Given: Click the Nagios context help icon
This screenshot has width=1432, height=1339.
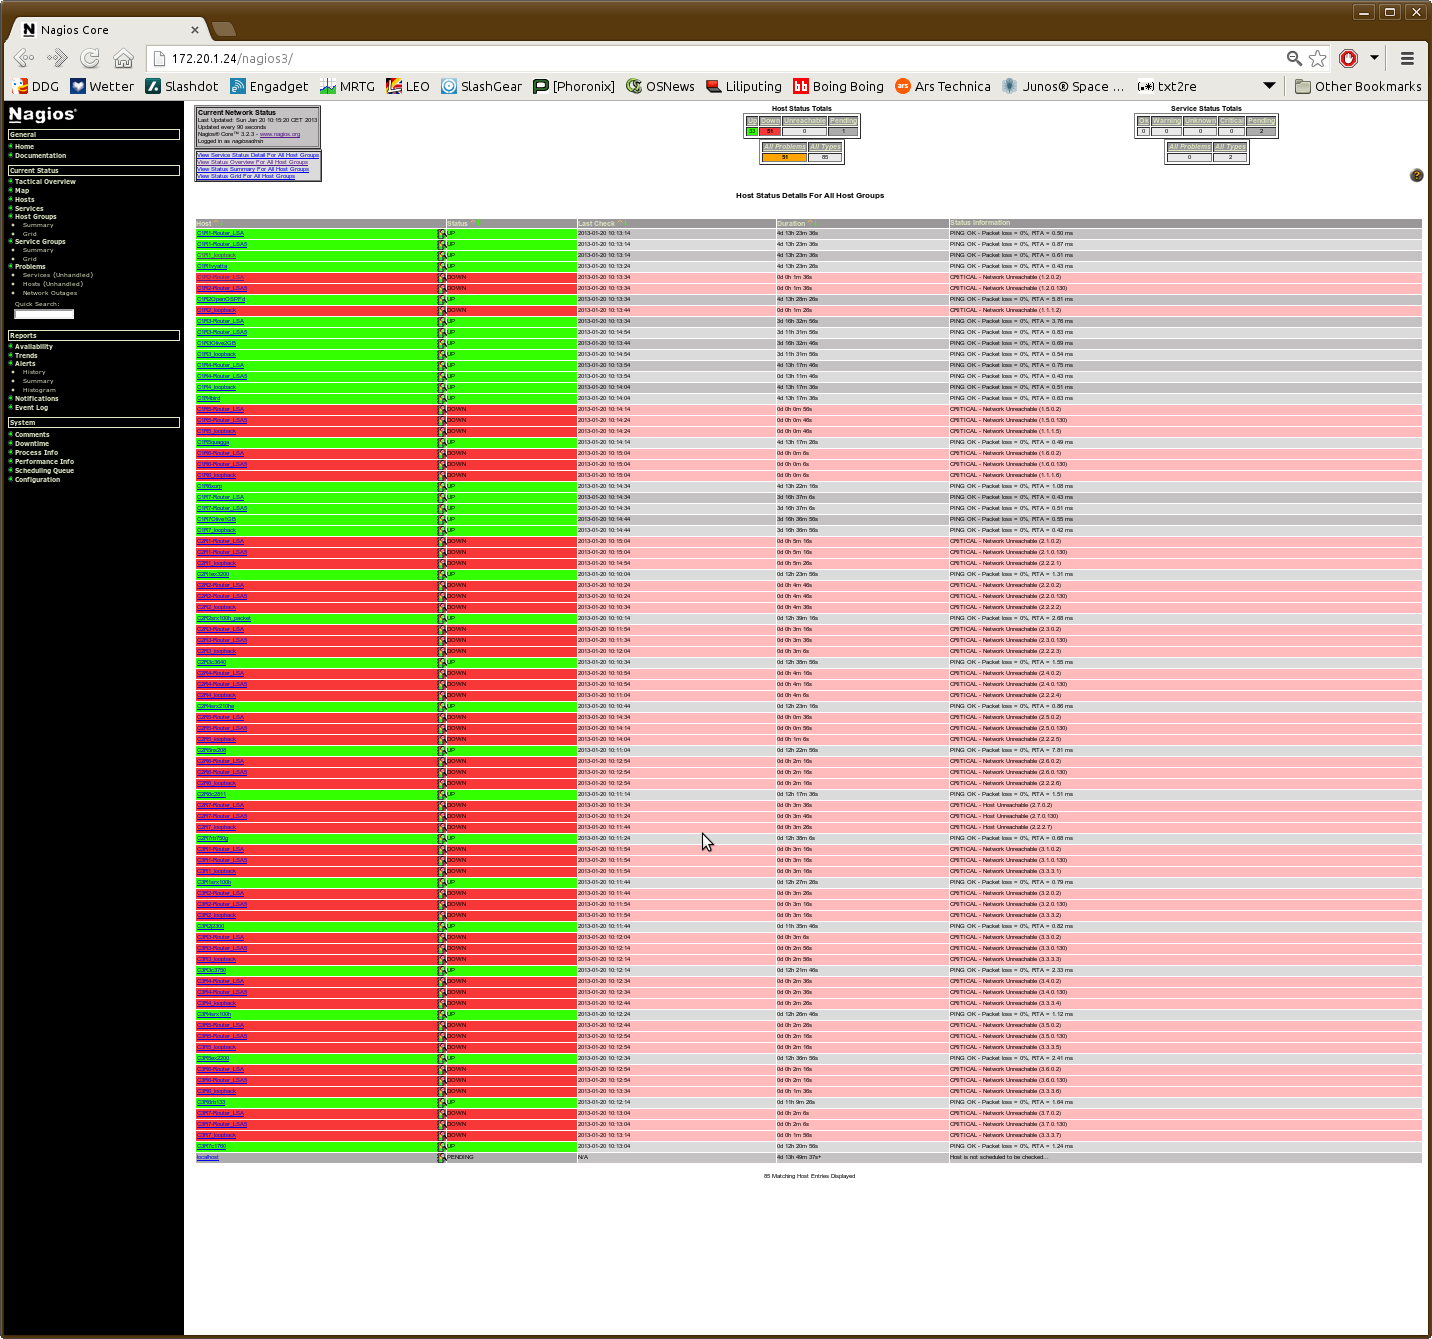Looking at the screenshot, I should (1416, 175).
